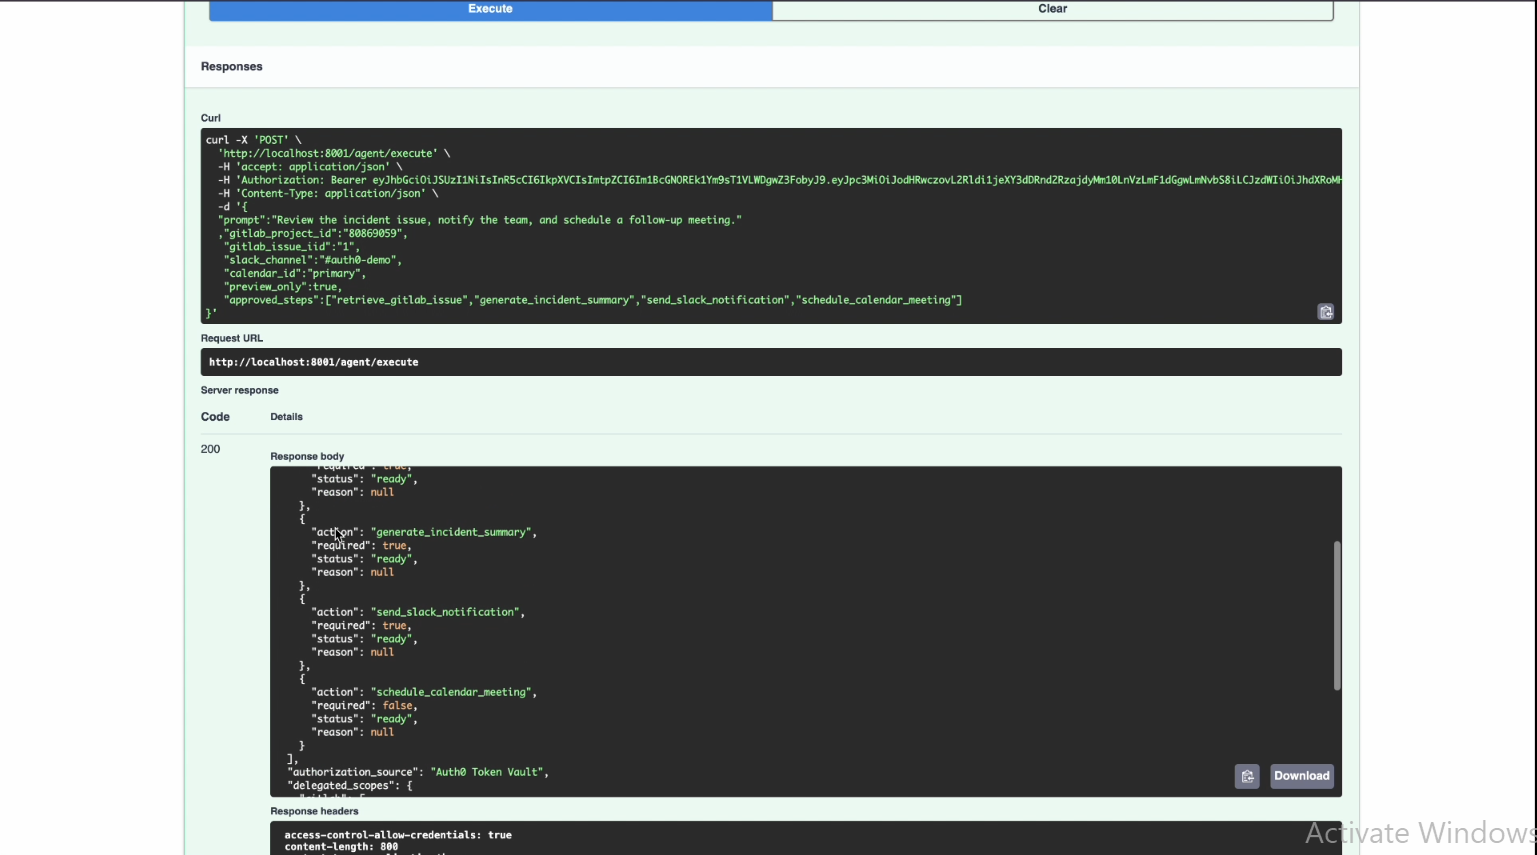The width and height of the screenshot is (1537, 855).
Task: Click the "Response body" label
Action: [x=307, y=456]
